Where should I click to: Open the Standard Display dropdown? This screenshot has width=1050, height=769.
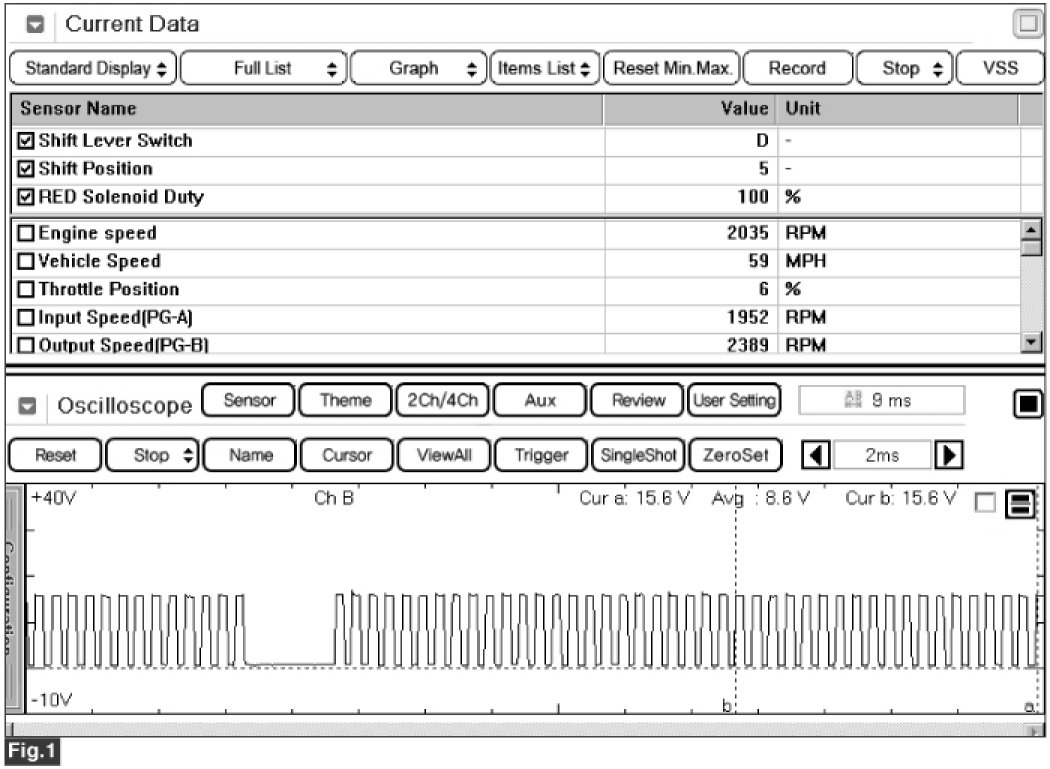(93, 69)
